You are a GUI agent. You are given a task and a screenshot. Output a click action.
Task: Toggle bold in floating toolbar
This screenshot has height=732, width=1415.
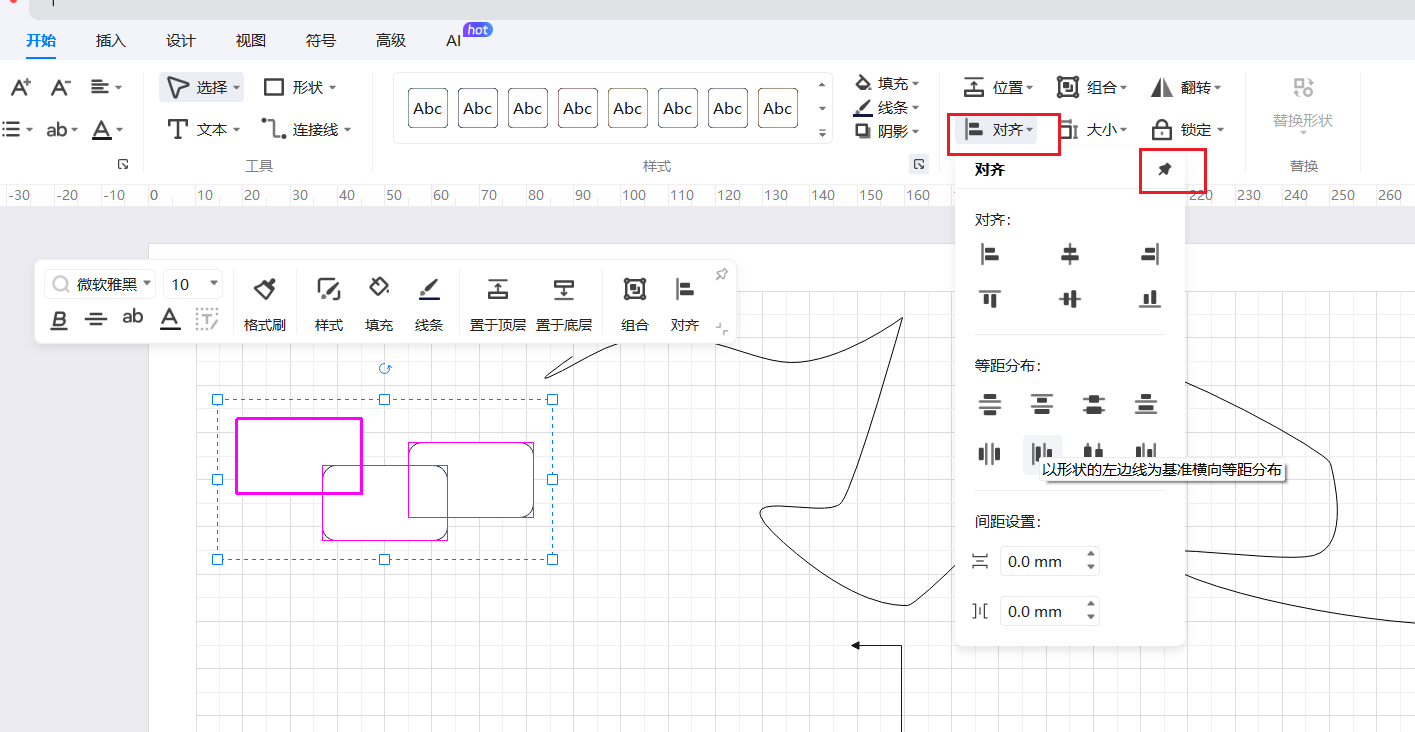coord(60,319)
